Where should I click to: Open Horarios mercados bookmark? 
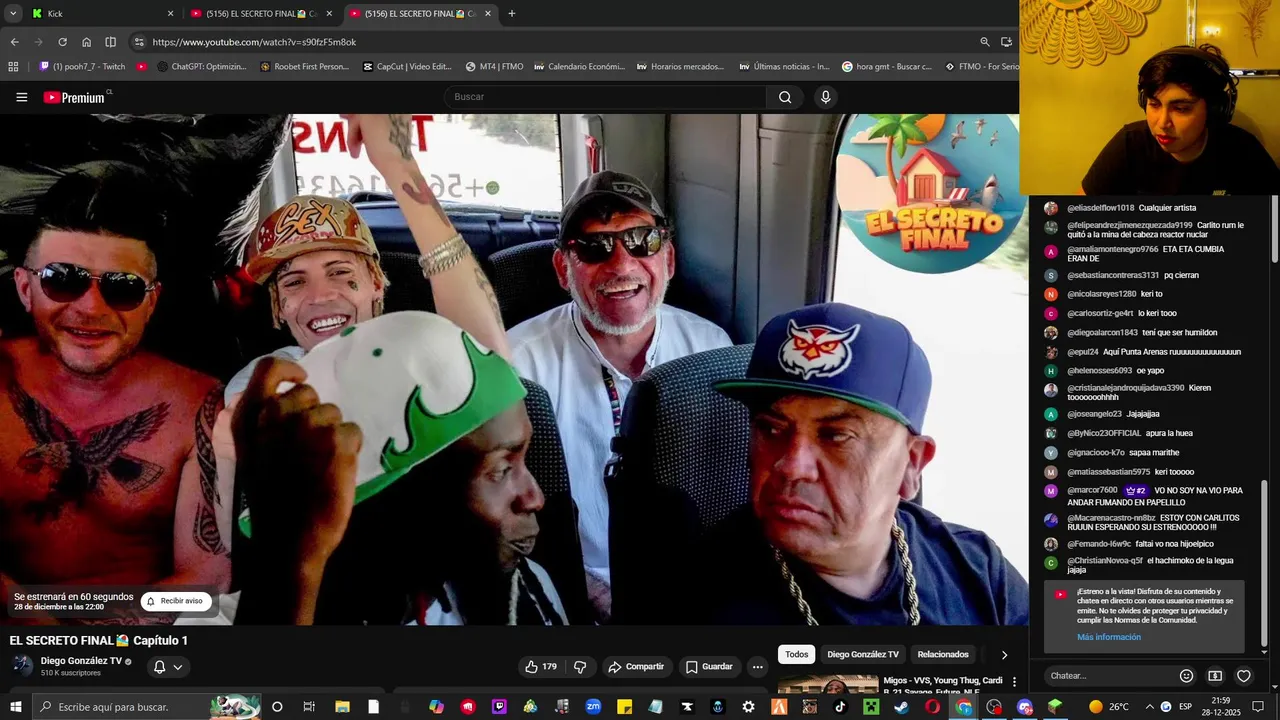pos(680,67)
